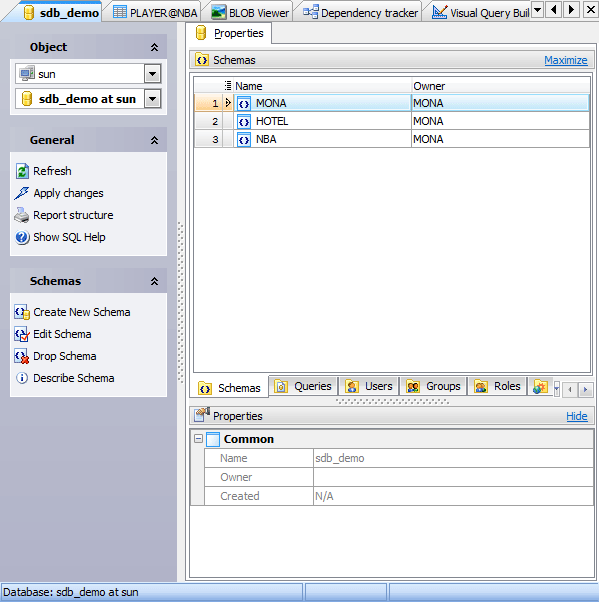Click the Apply changes lightning icon
Viewport: 599px width, 602px height.
click(x=22, y=193)
